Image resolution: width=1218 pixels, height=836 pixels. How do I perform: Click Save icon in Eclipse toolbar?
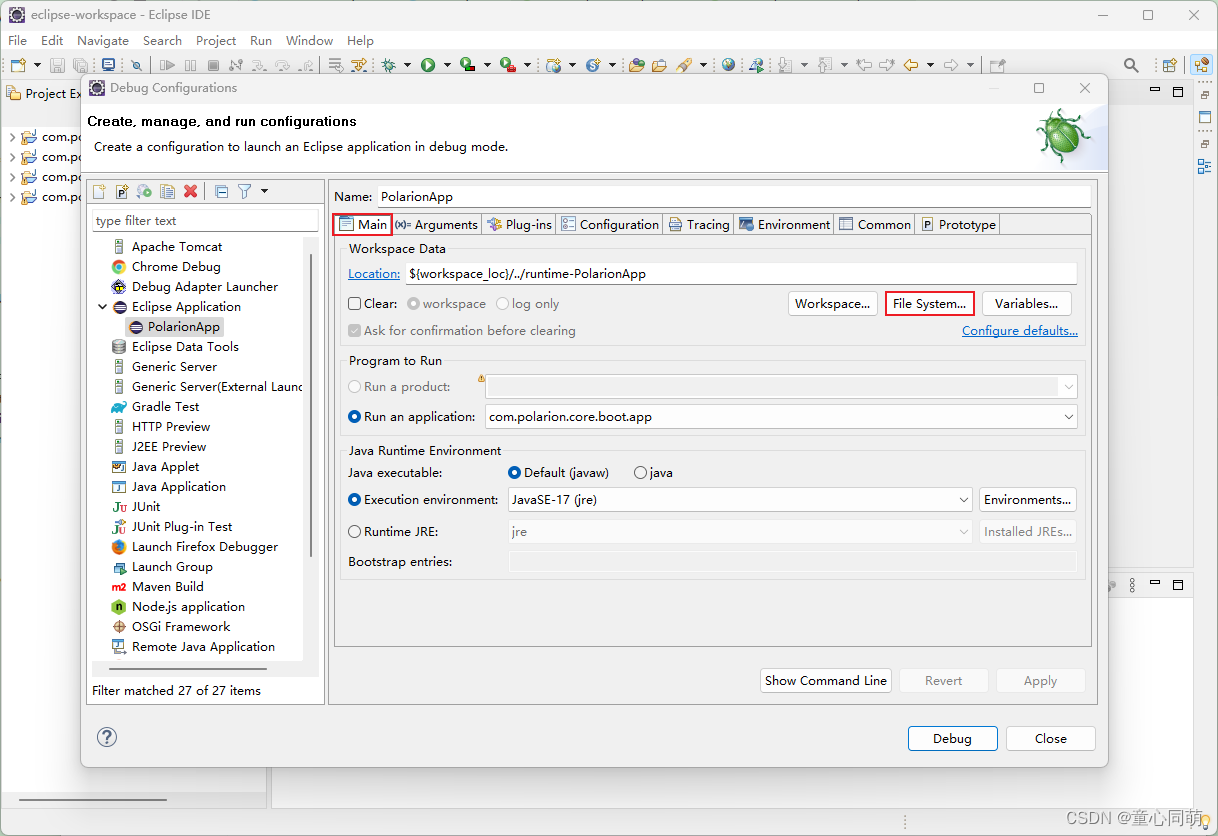pyautogui.click(x=58, y=65)
